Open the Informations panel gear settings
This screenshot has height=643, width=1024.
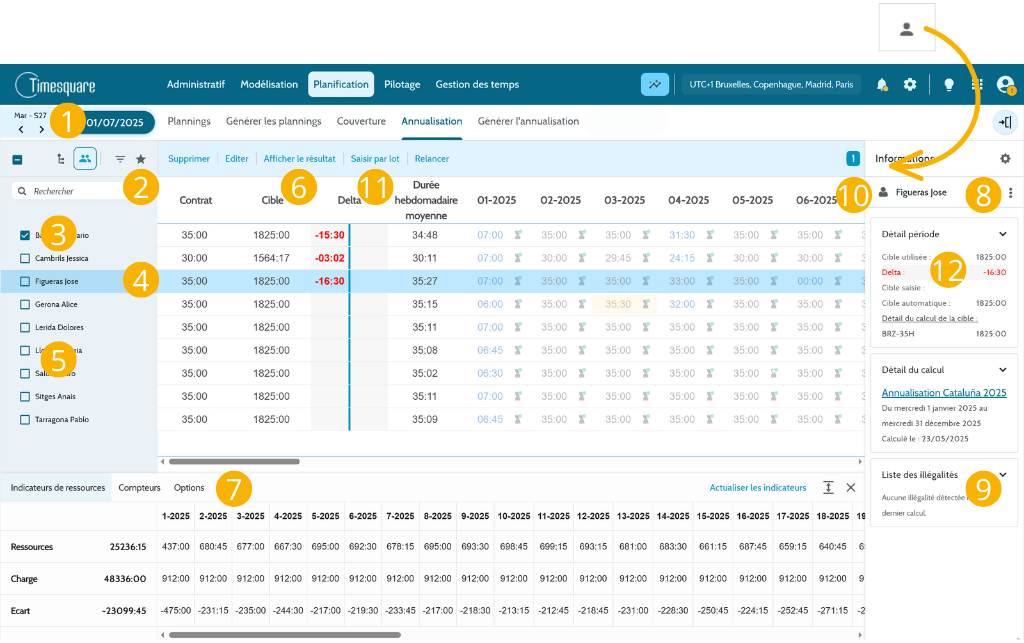click(x=1005, y=159)
